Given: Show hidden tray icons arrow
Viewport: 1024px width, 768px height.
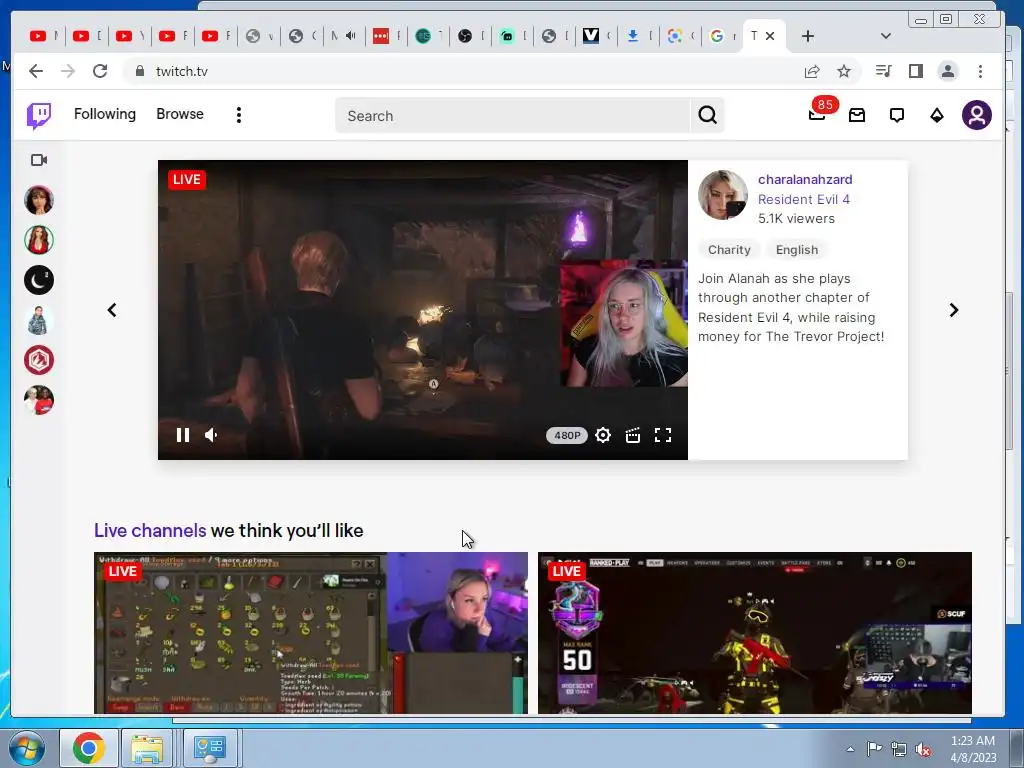Looking at the screenshot, I should click(x=850, y=749).
